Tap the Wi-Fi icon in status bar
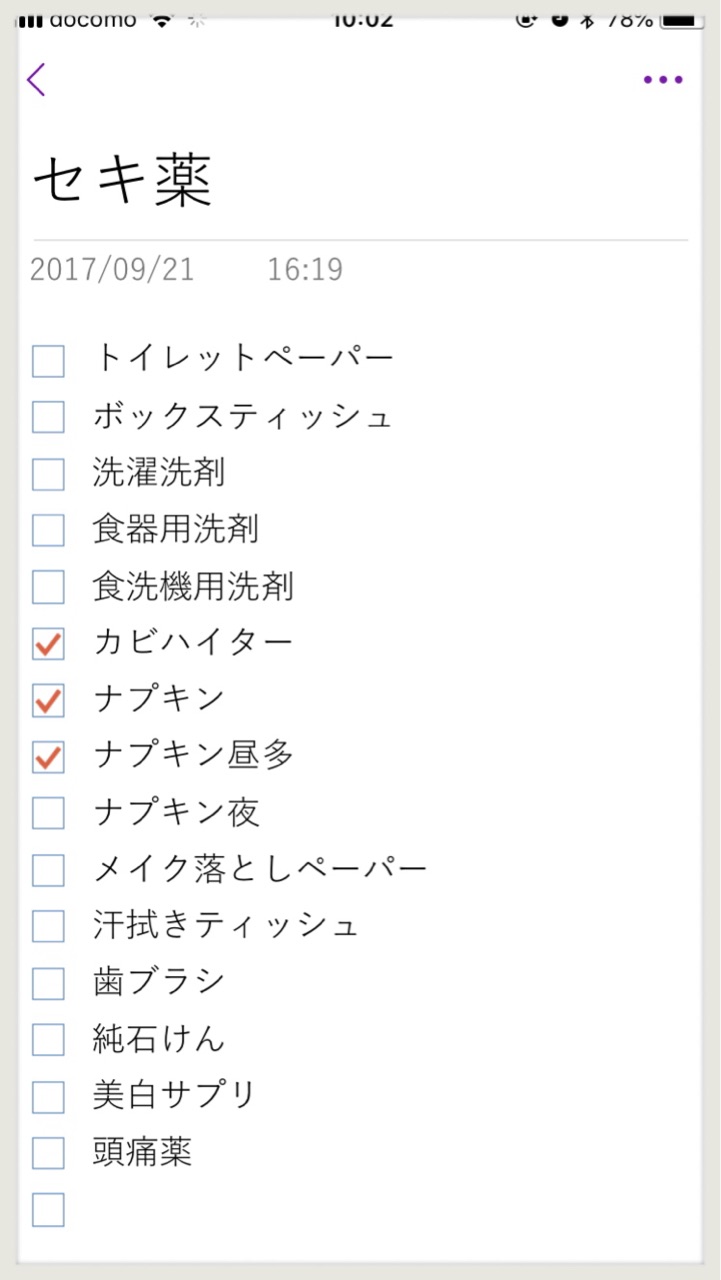This screenshot has width=721, height=1280. (x=161, y=20)
